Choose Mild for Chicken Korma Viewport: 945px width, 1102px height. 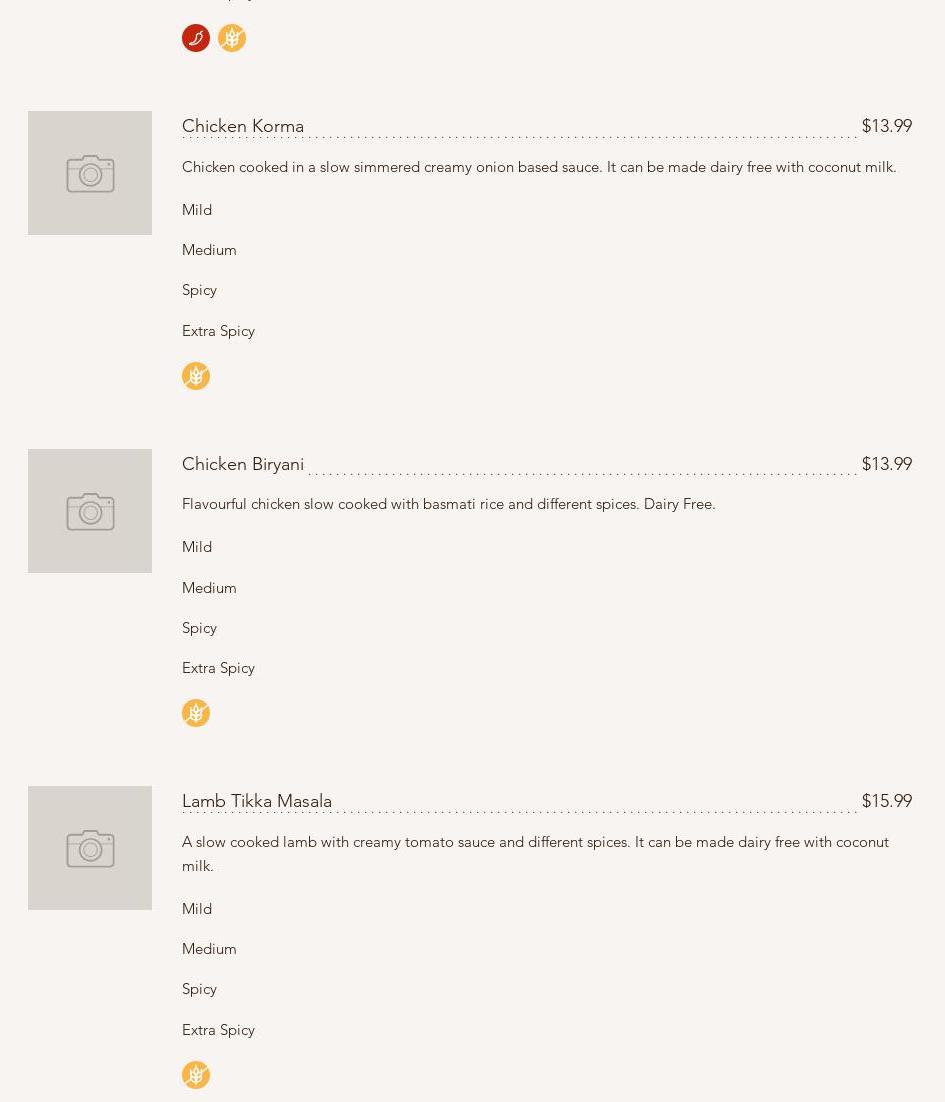(197, 210)
